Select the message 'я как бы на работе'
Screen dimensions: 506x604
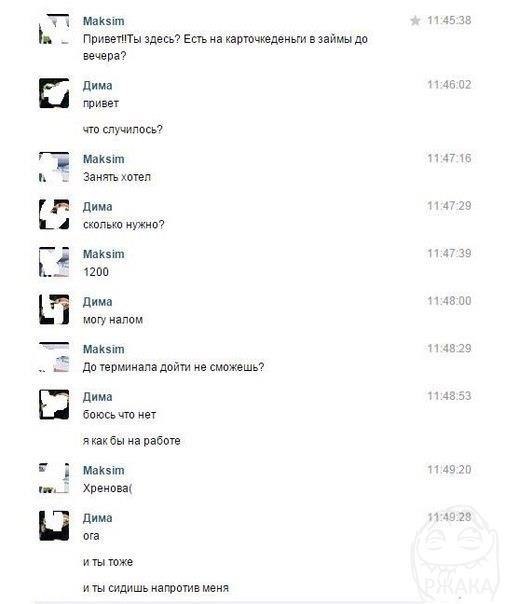pos(132,441)
